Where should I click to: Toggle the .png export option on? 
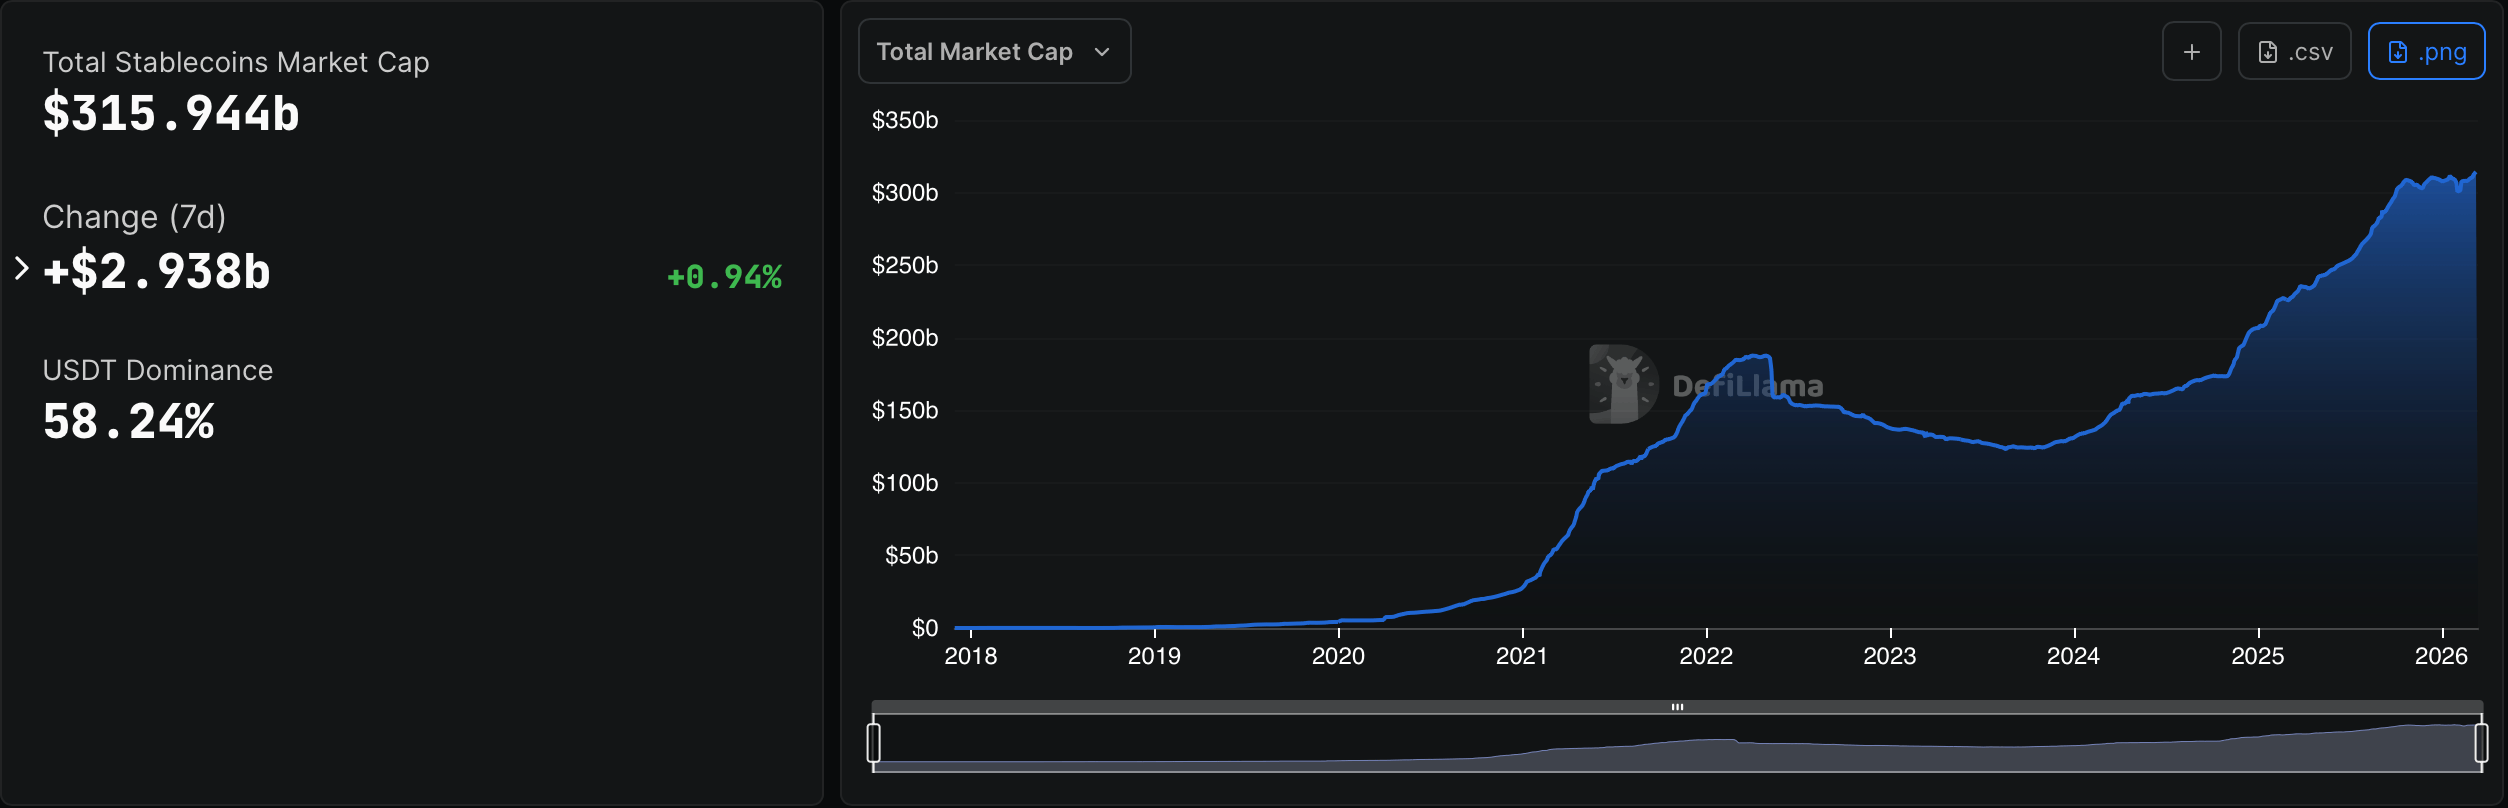coord(2427,51)
